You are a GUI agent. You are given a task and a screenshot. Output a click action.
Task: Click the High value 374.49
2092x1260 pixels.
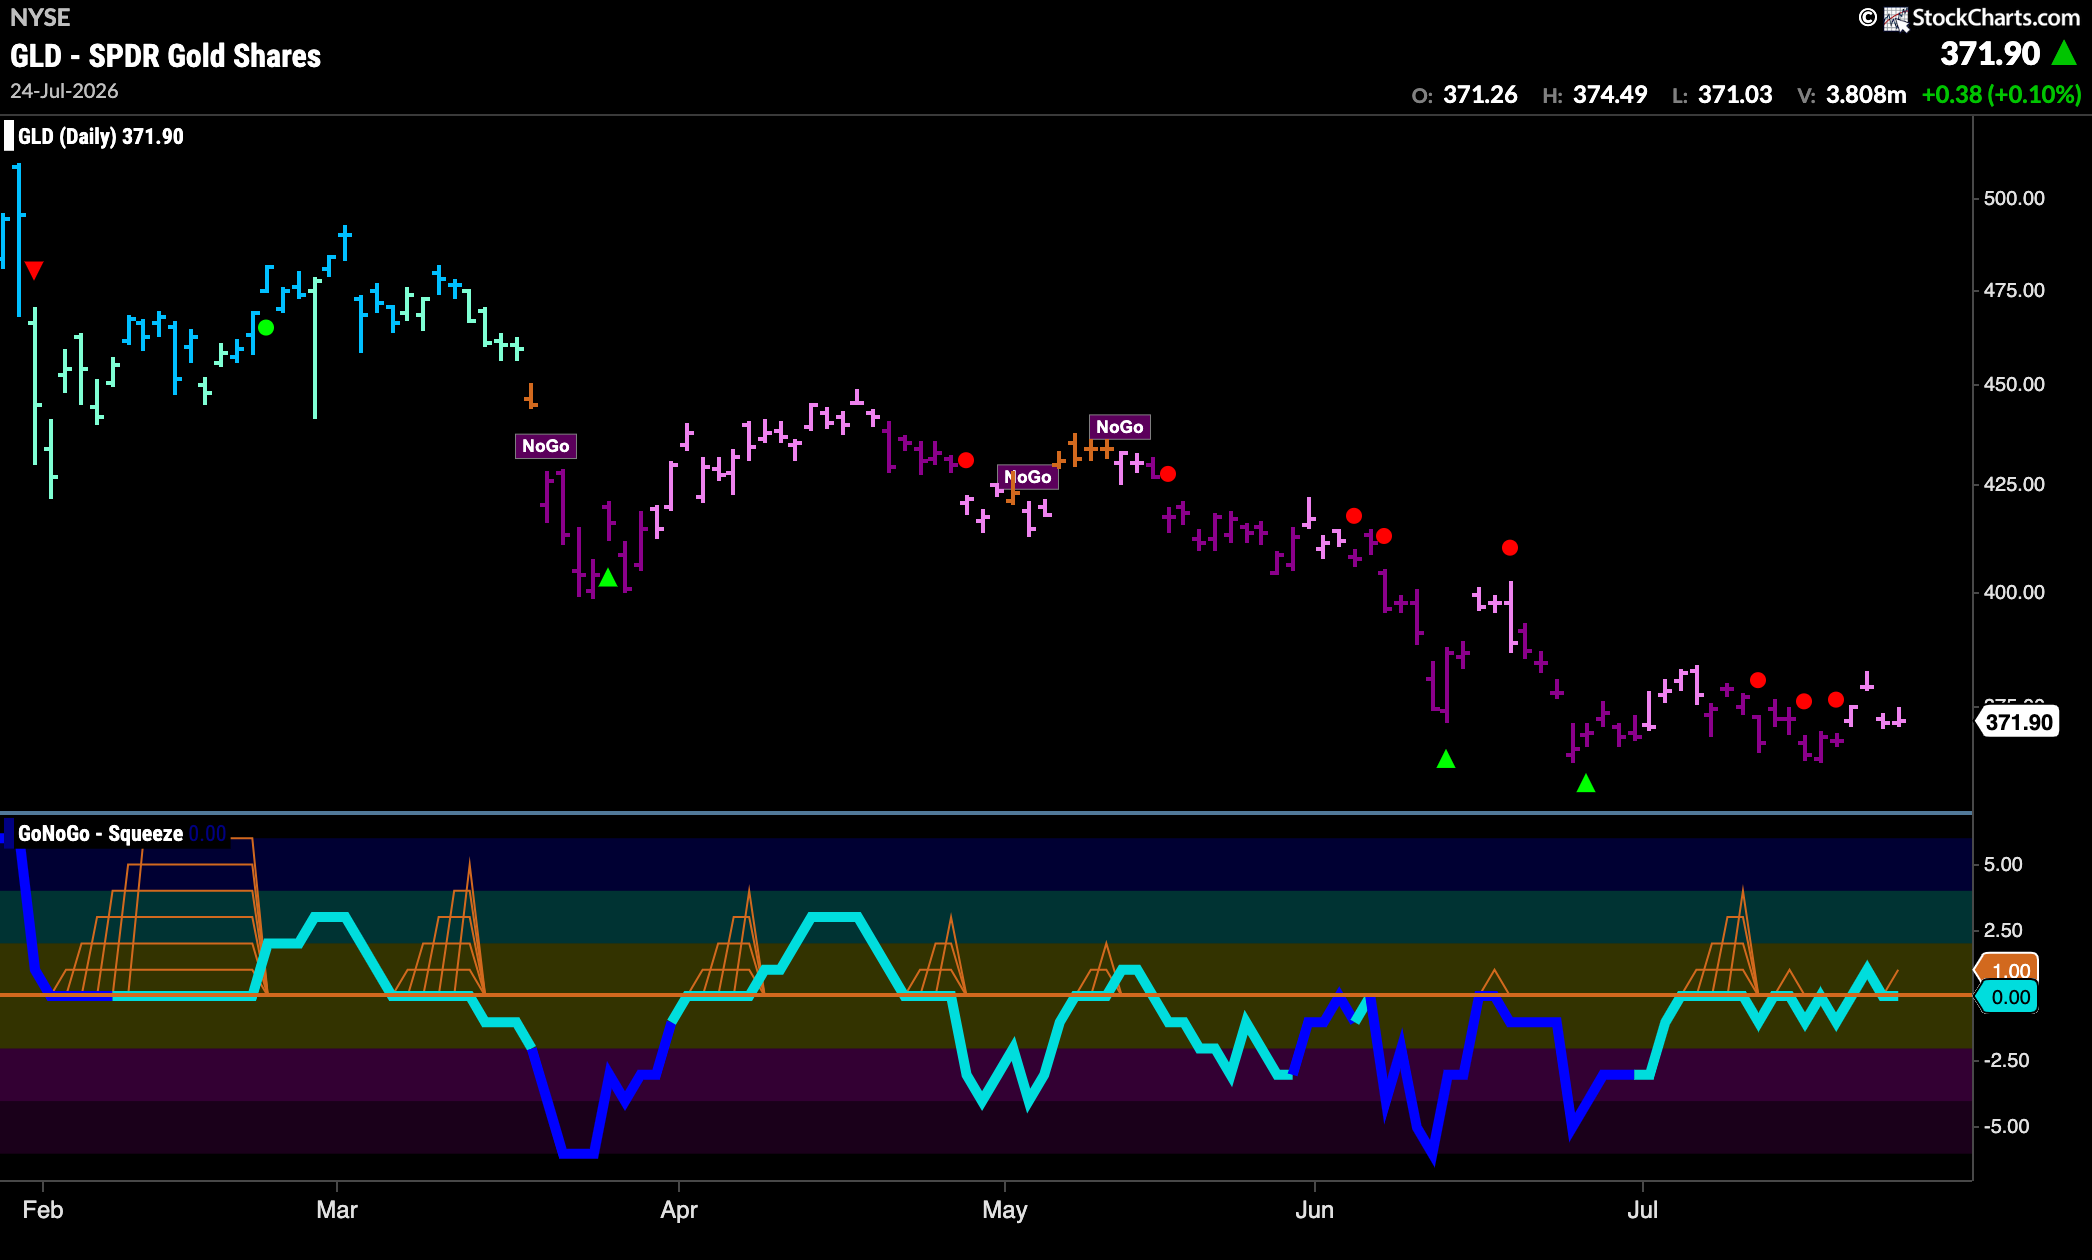[x=1610, y=95]
